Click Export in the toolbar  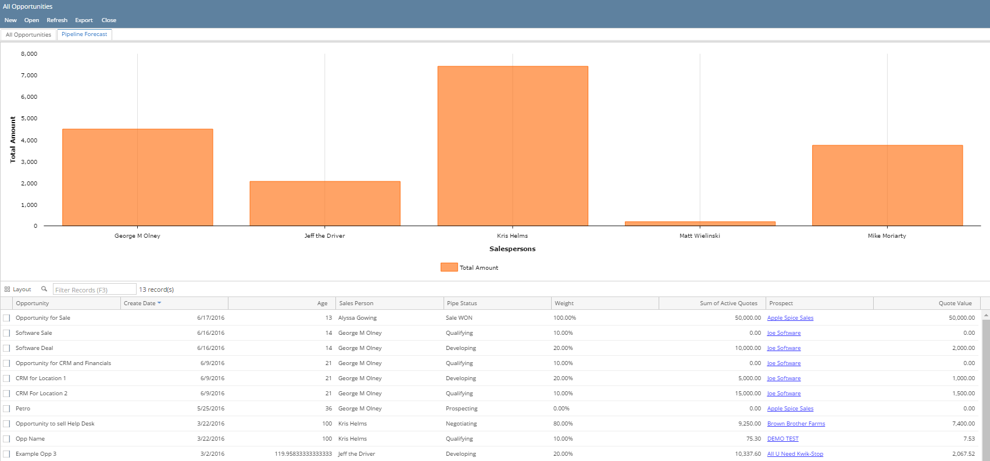[84, 20]
